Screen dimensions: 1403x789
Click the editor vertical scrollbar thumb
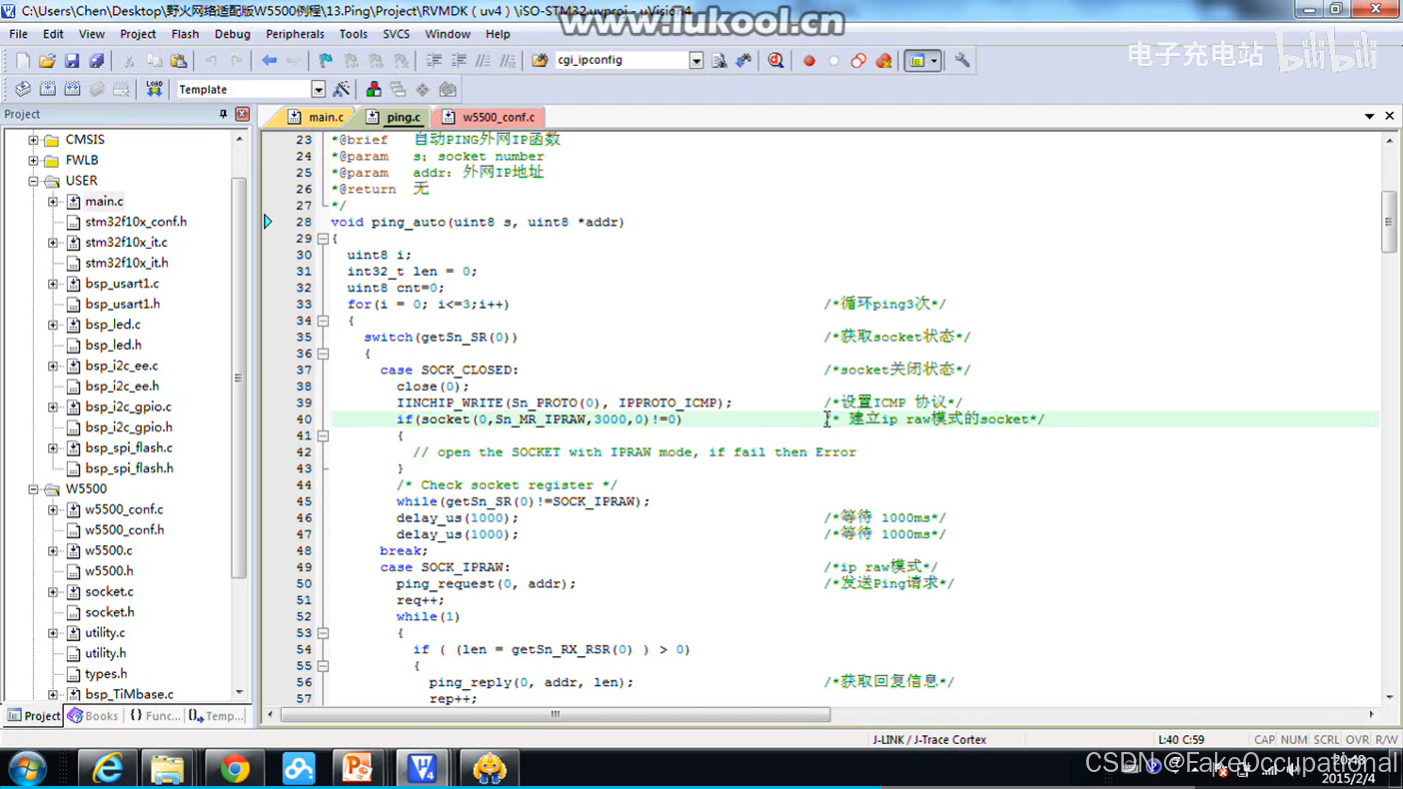[x=1389, y=222]
